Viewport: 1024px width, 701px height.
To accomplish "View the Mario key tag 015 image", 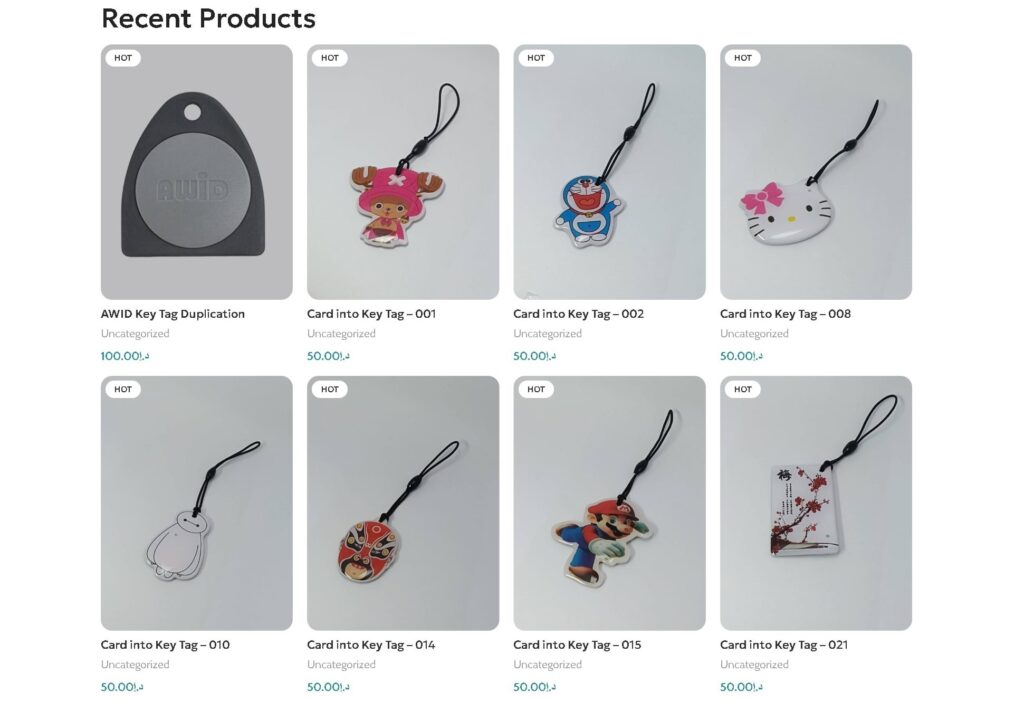I will tap(609, 503).
